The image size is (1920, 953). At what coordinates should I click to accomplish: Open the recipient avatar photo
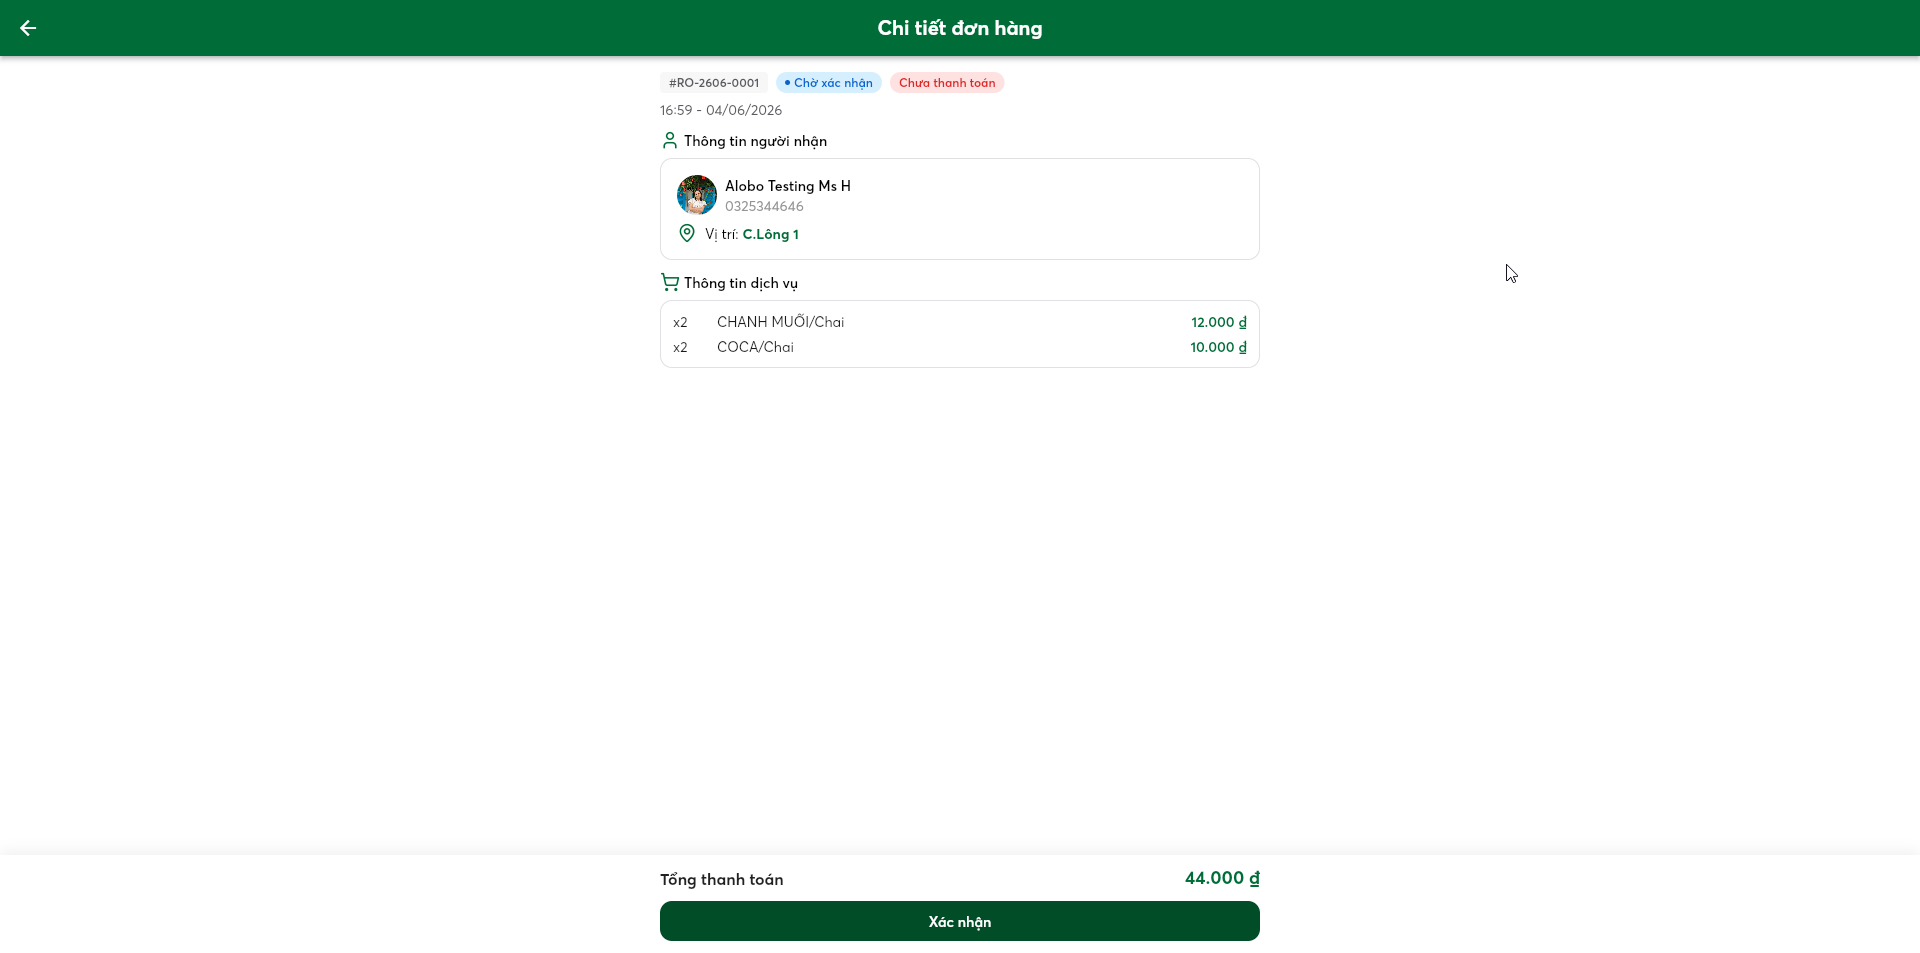tap(697, 195)
